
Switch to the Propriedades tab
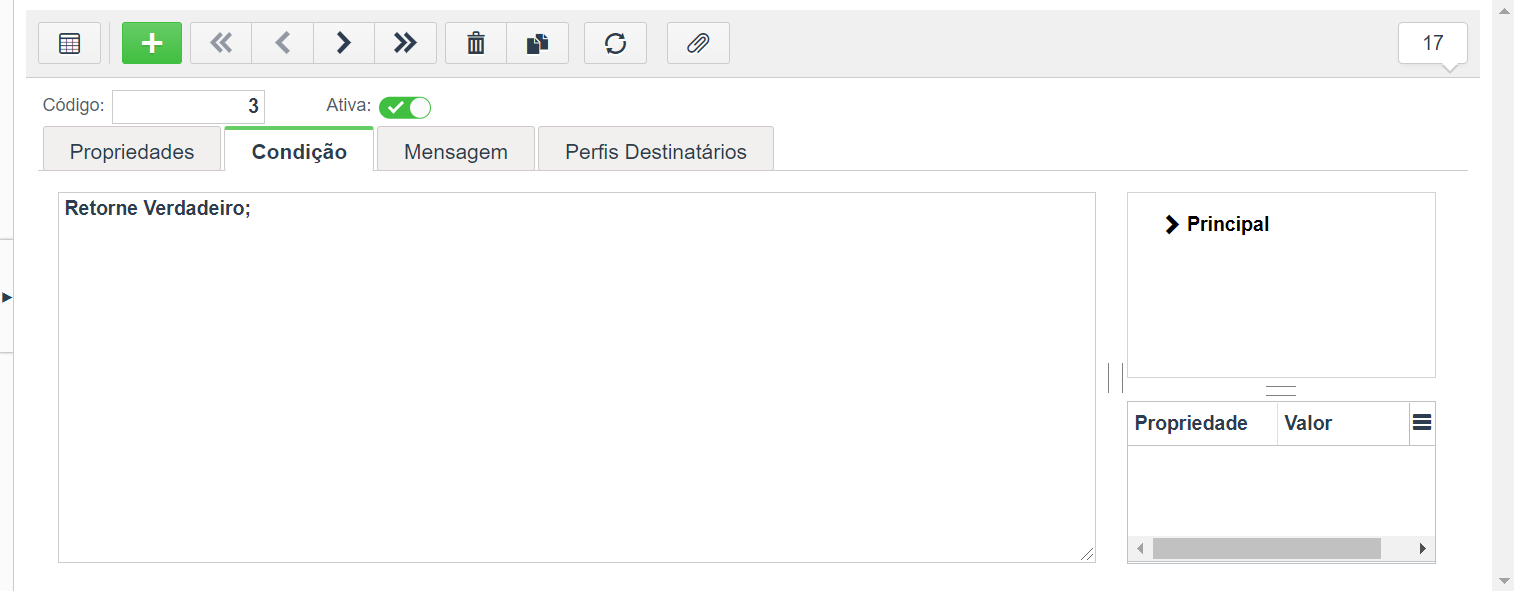[x=132, y=152]
